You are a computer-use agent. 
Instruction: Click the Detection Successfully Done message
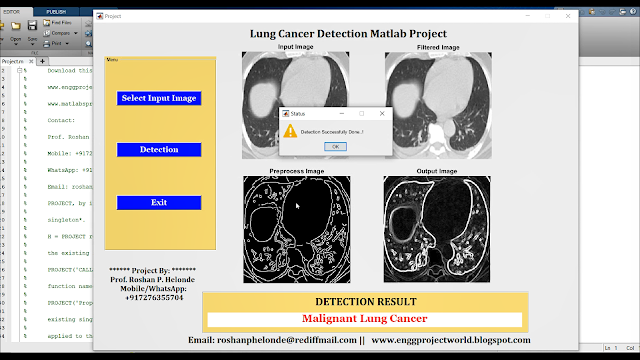pyautogui.click(x=332, y=132)
